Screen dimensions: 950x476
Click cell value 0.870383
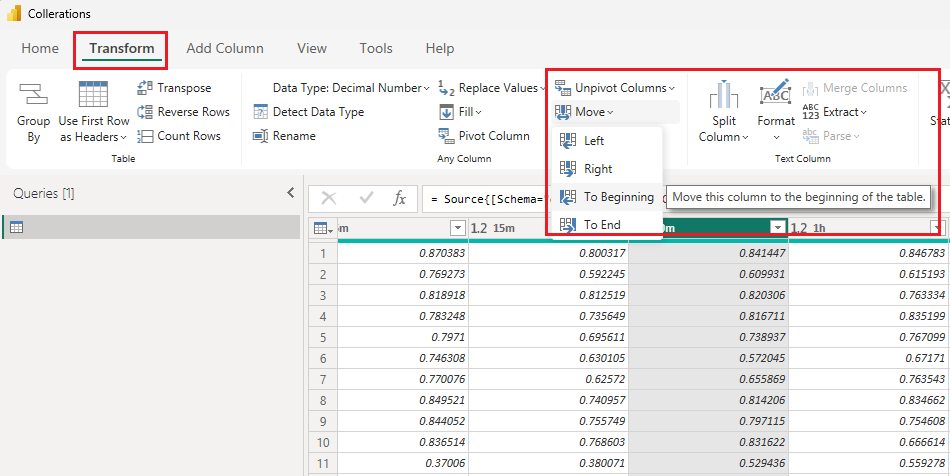[x=442, y=253]
